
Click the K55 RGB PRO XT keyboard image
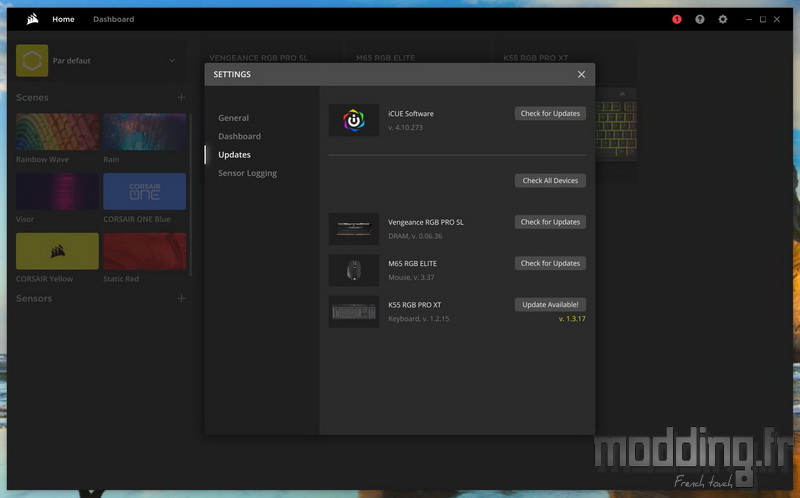click(x=354, y=311)
